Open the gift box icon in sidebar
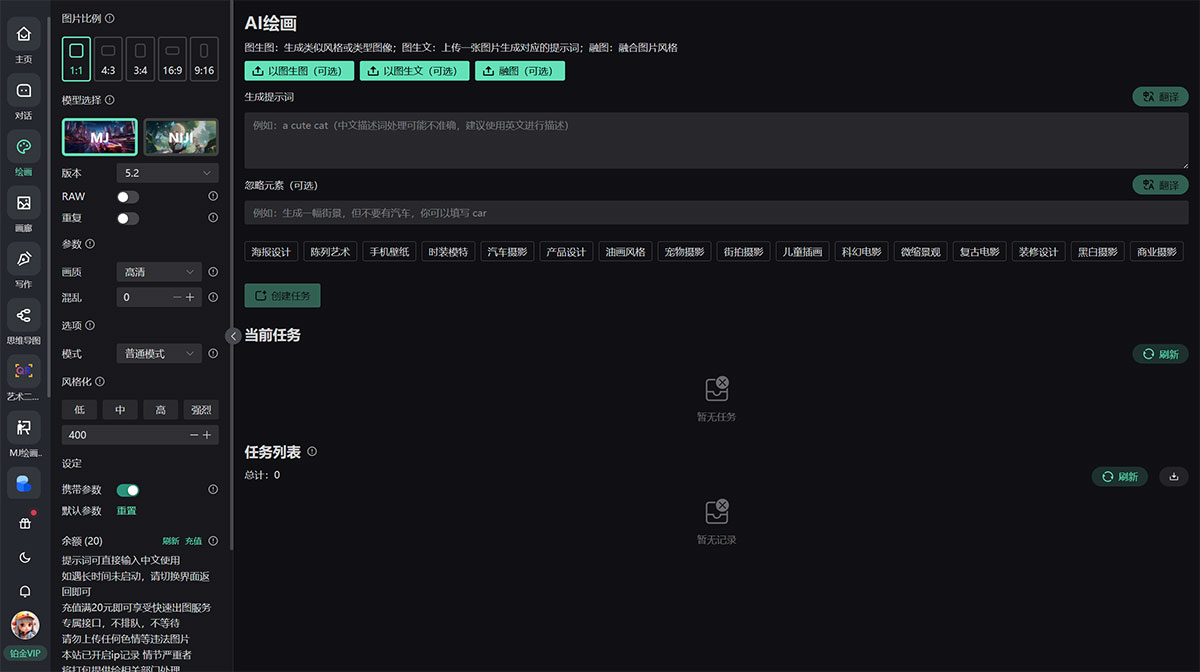Viewport: 1200px width, 672px height. 23,522
